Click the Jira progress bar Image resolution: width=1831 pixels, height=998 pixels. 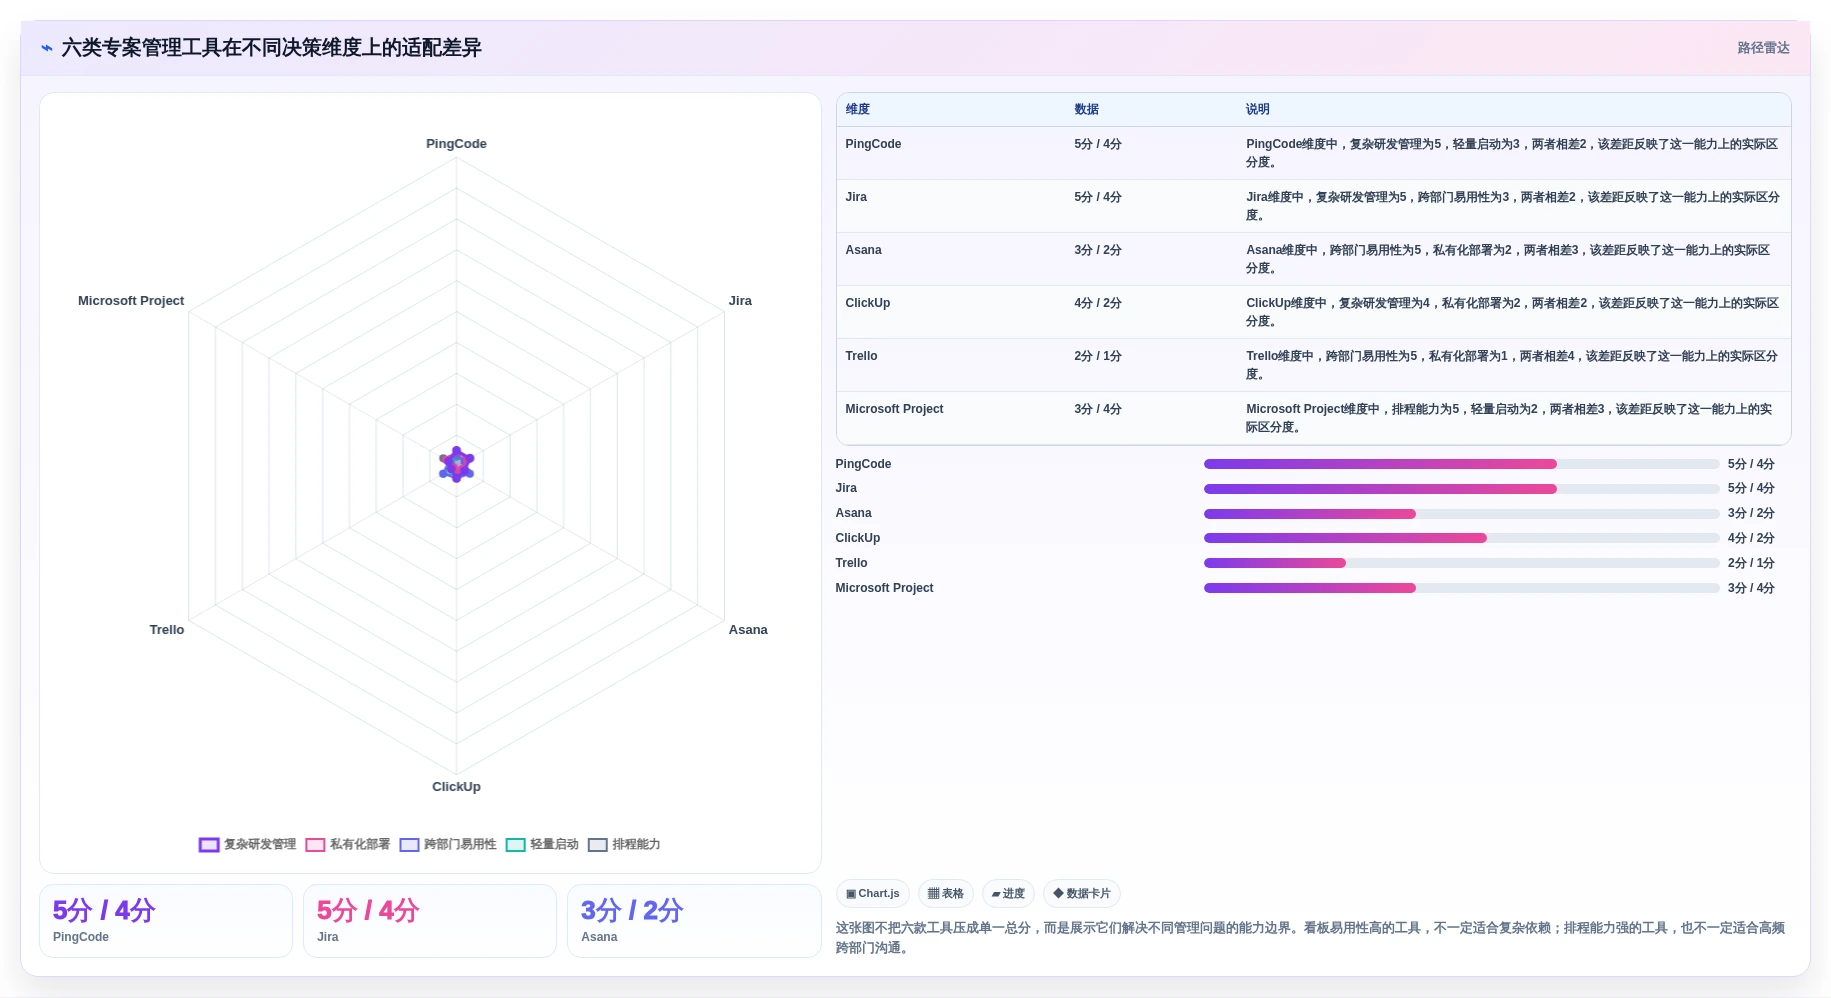click(1461, 489)
